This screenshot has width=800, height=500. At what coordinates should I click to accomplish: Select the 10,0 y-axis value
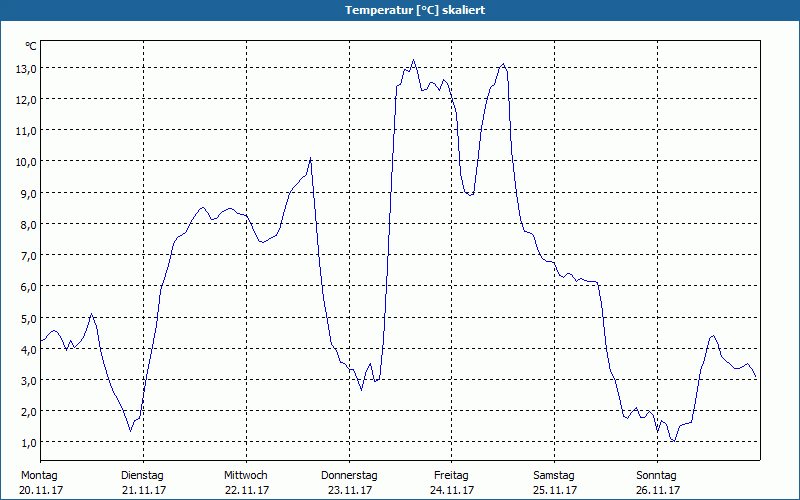coord(26,162)
